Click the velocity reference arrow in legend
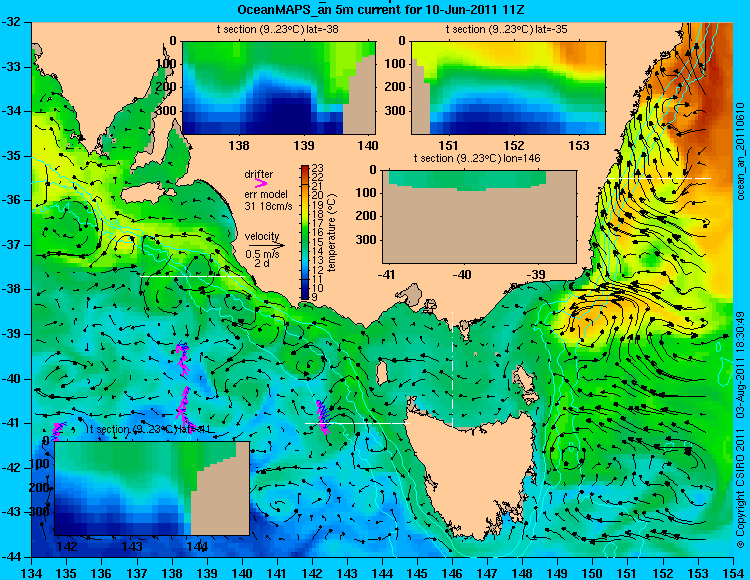Image resolution: width=750 pixels, height=580 pixels. tap(266, 245)
